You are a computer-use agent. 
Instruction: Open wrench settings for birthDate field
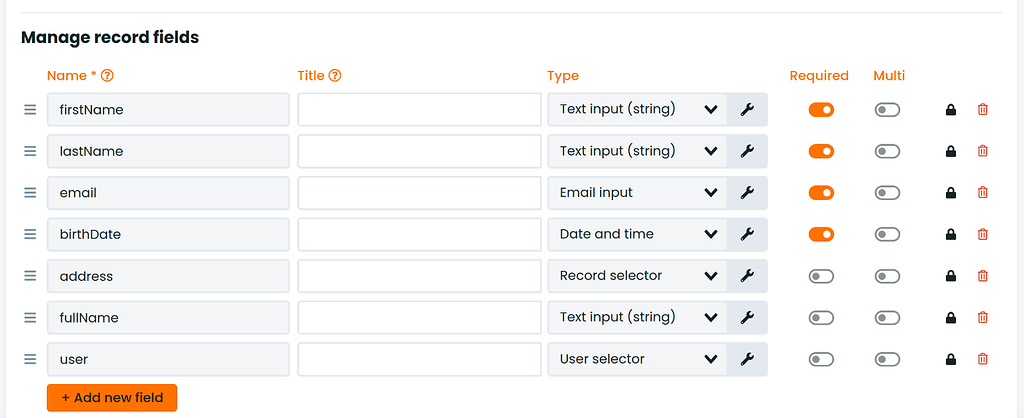(747, 234)
